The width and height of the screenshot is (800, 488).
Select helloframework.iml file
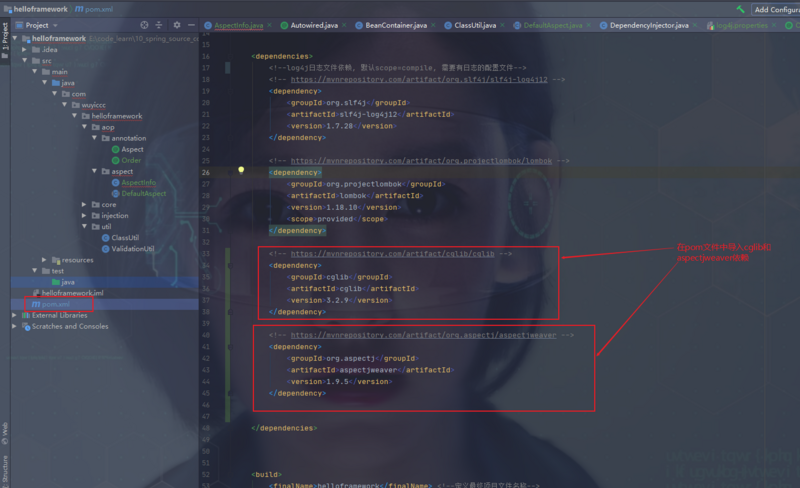click(68, 293)
